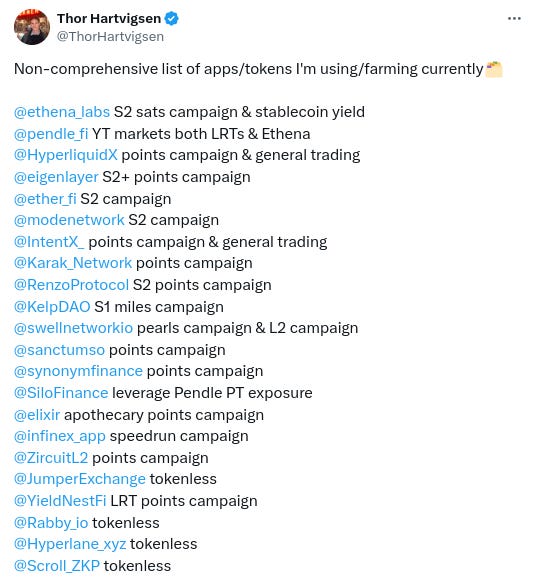Go to the @modenetwork mention
This screenshot has width=535, height=581.
tap(69, 220)
